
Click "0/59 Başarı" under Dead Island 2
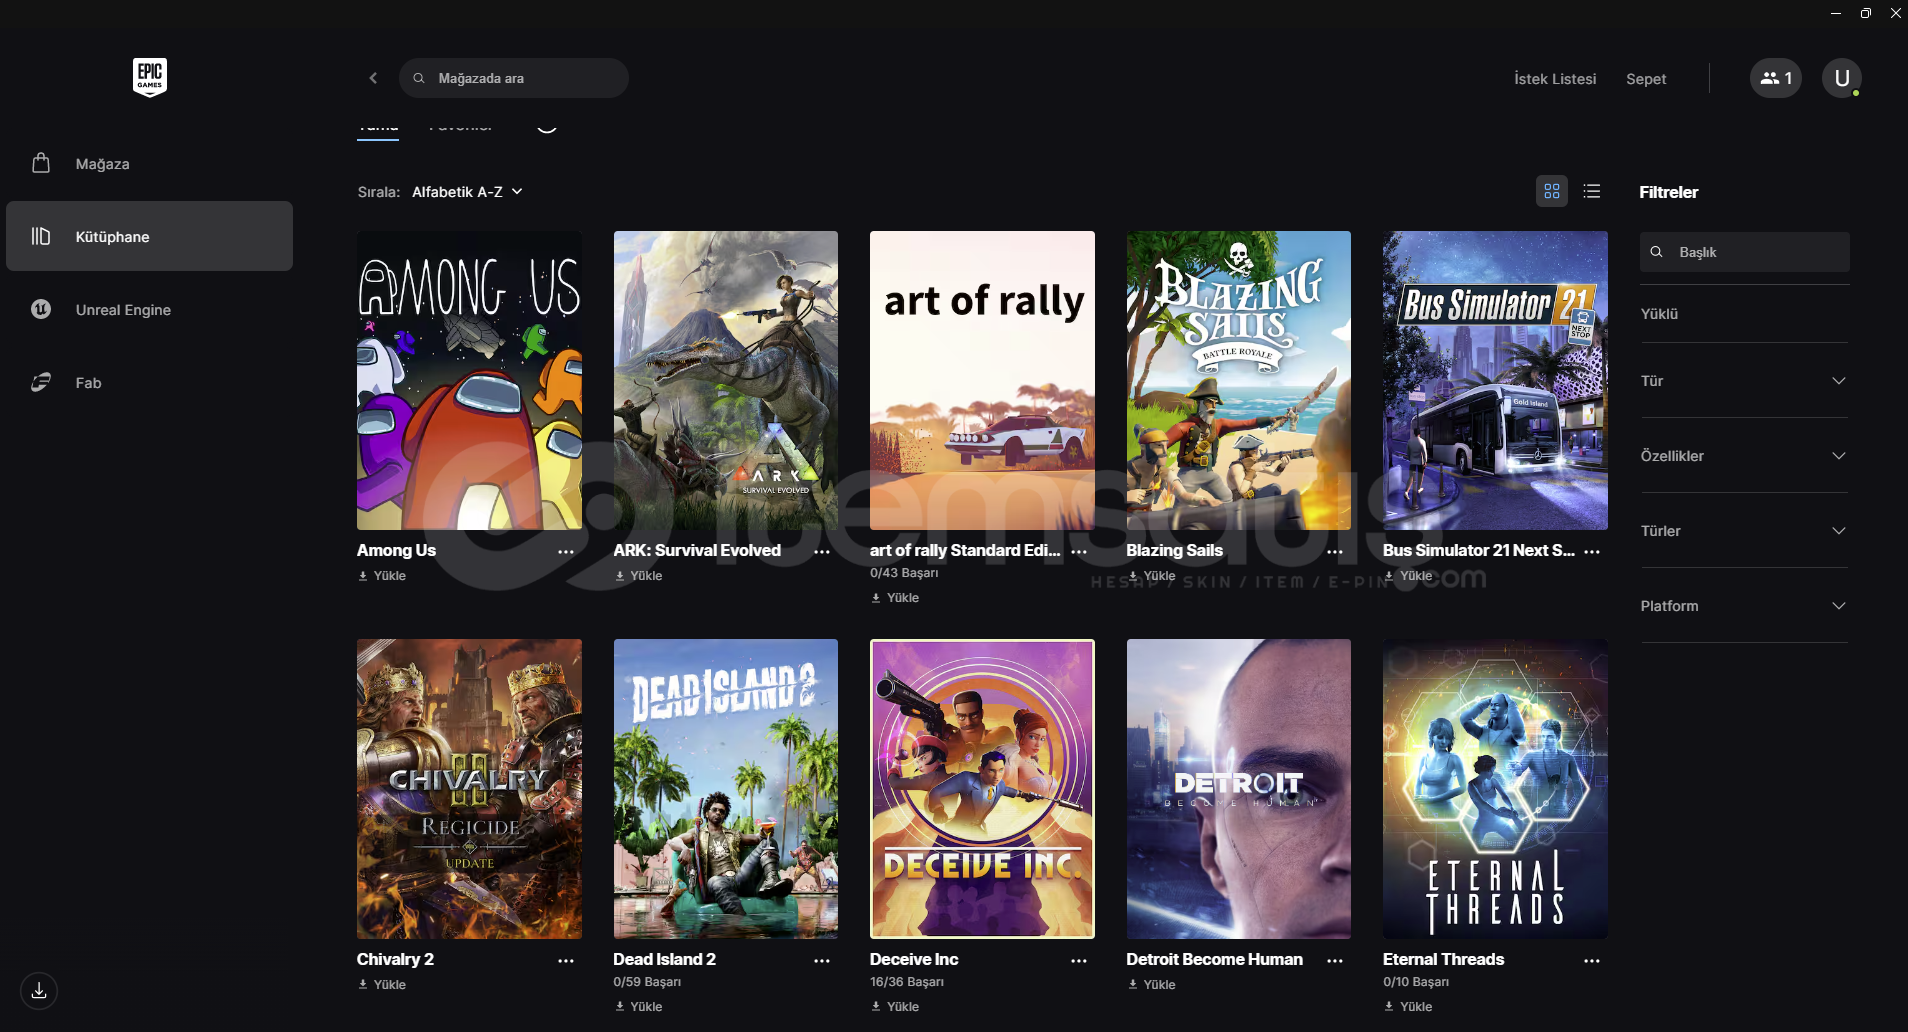(647, 982)
